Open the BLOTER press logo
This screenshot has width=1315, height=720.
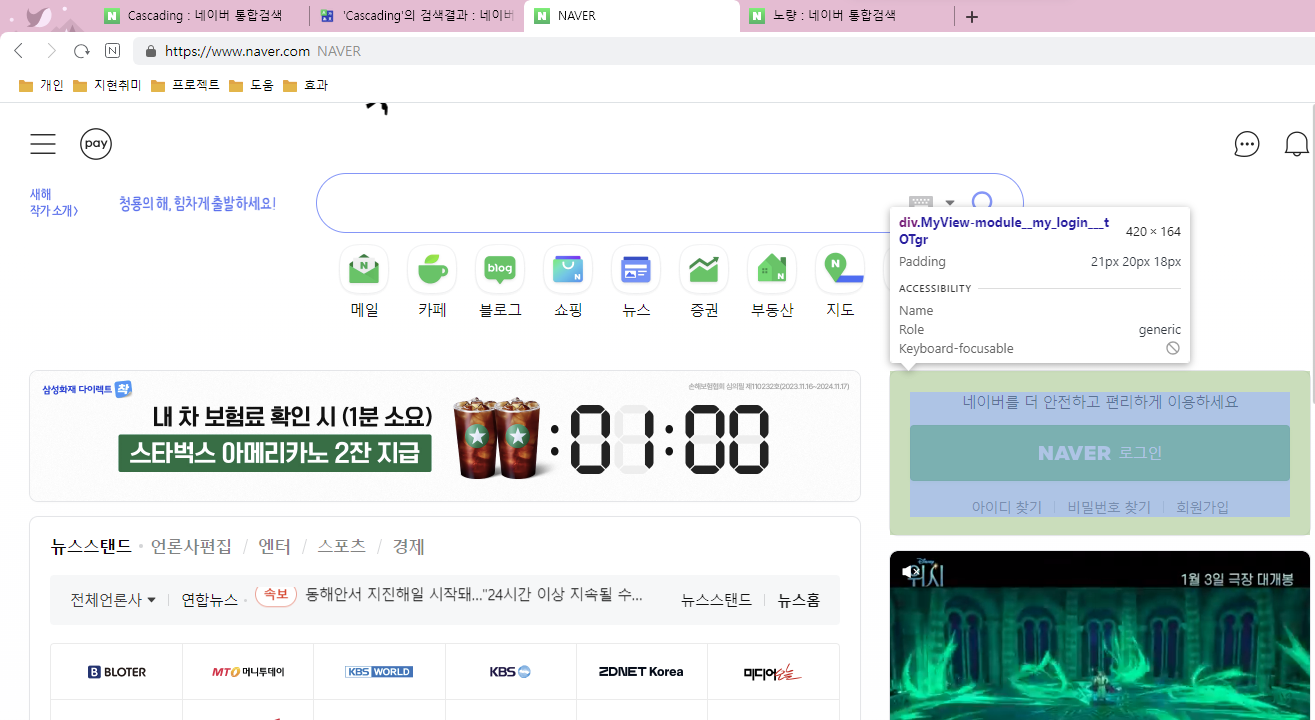(117, 672)
